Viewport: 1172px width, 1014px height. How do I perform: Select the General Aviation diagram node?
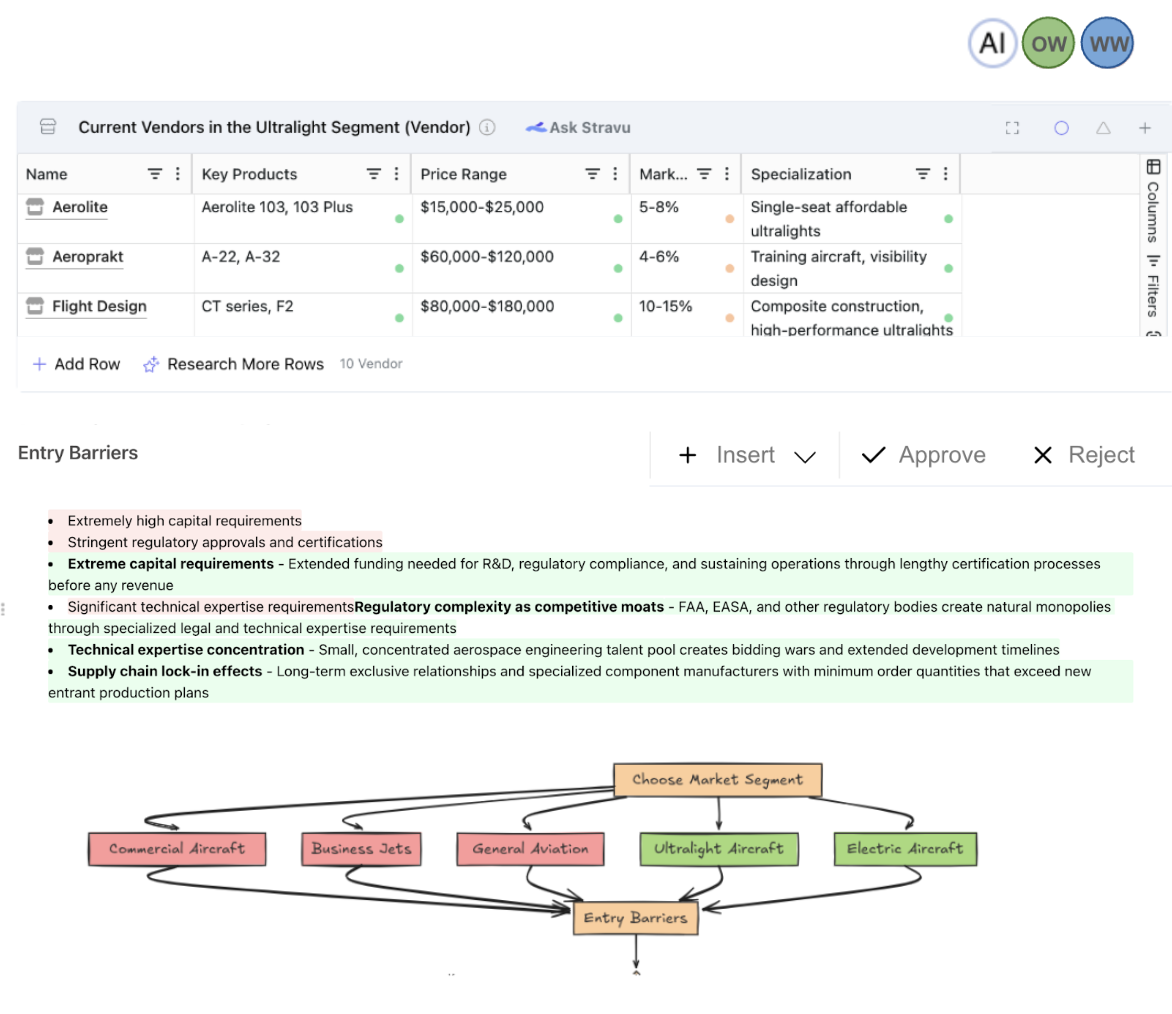click(x=531, y=849)
